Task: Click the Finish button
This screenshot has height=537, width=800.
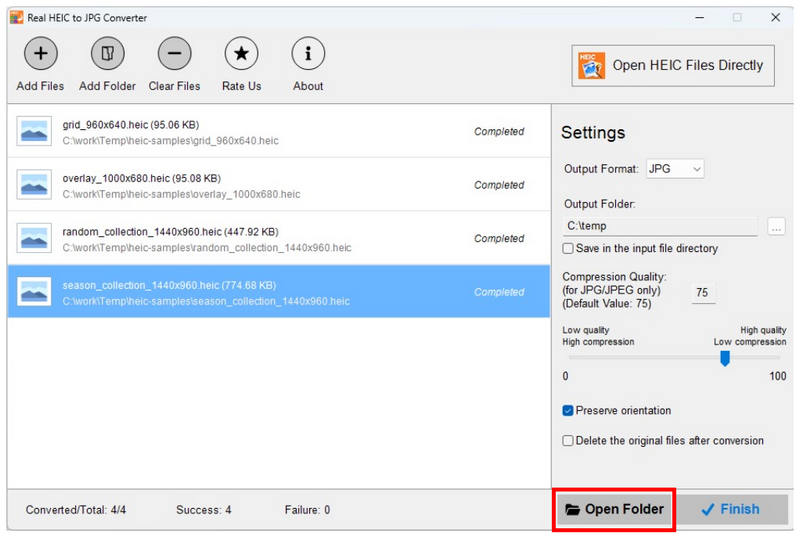Action: pos(731,509)
